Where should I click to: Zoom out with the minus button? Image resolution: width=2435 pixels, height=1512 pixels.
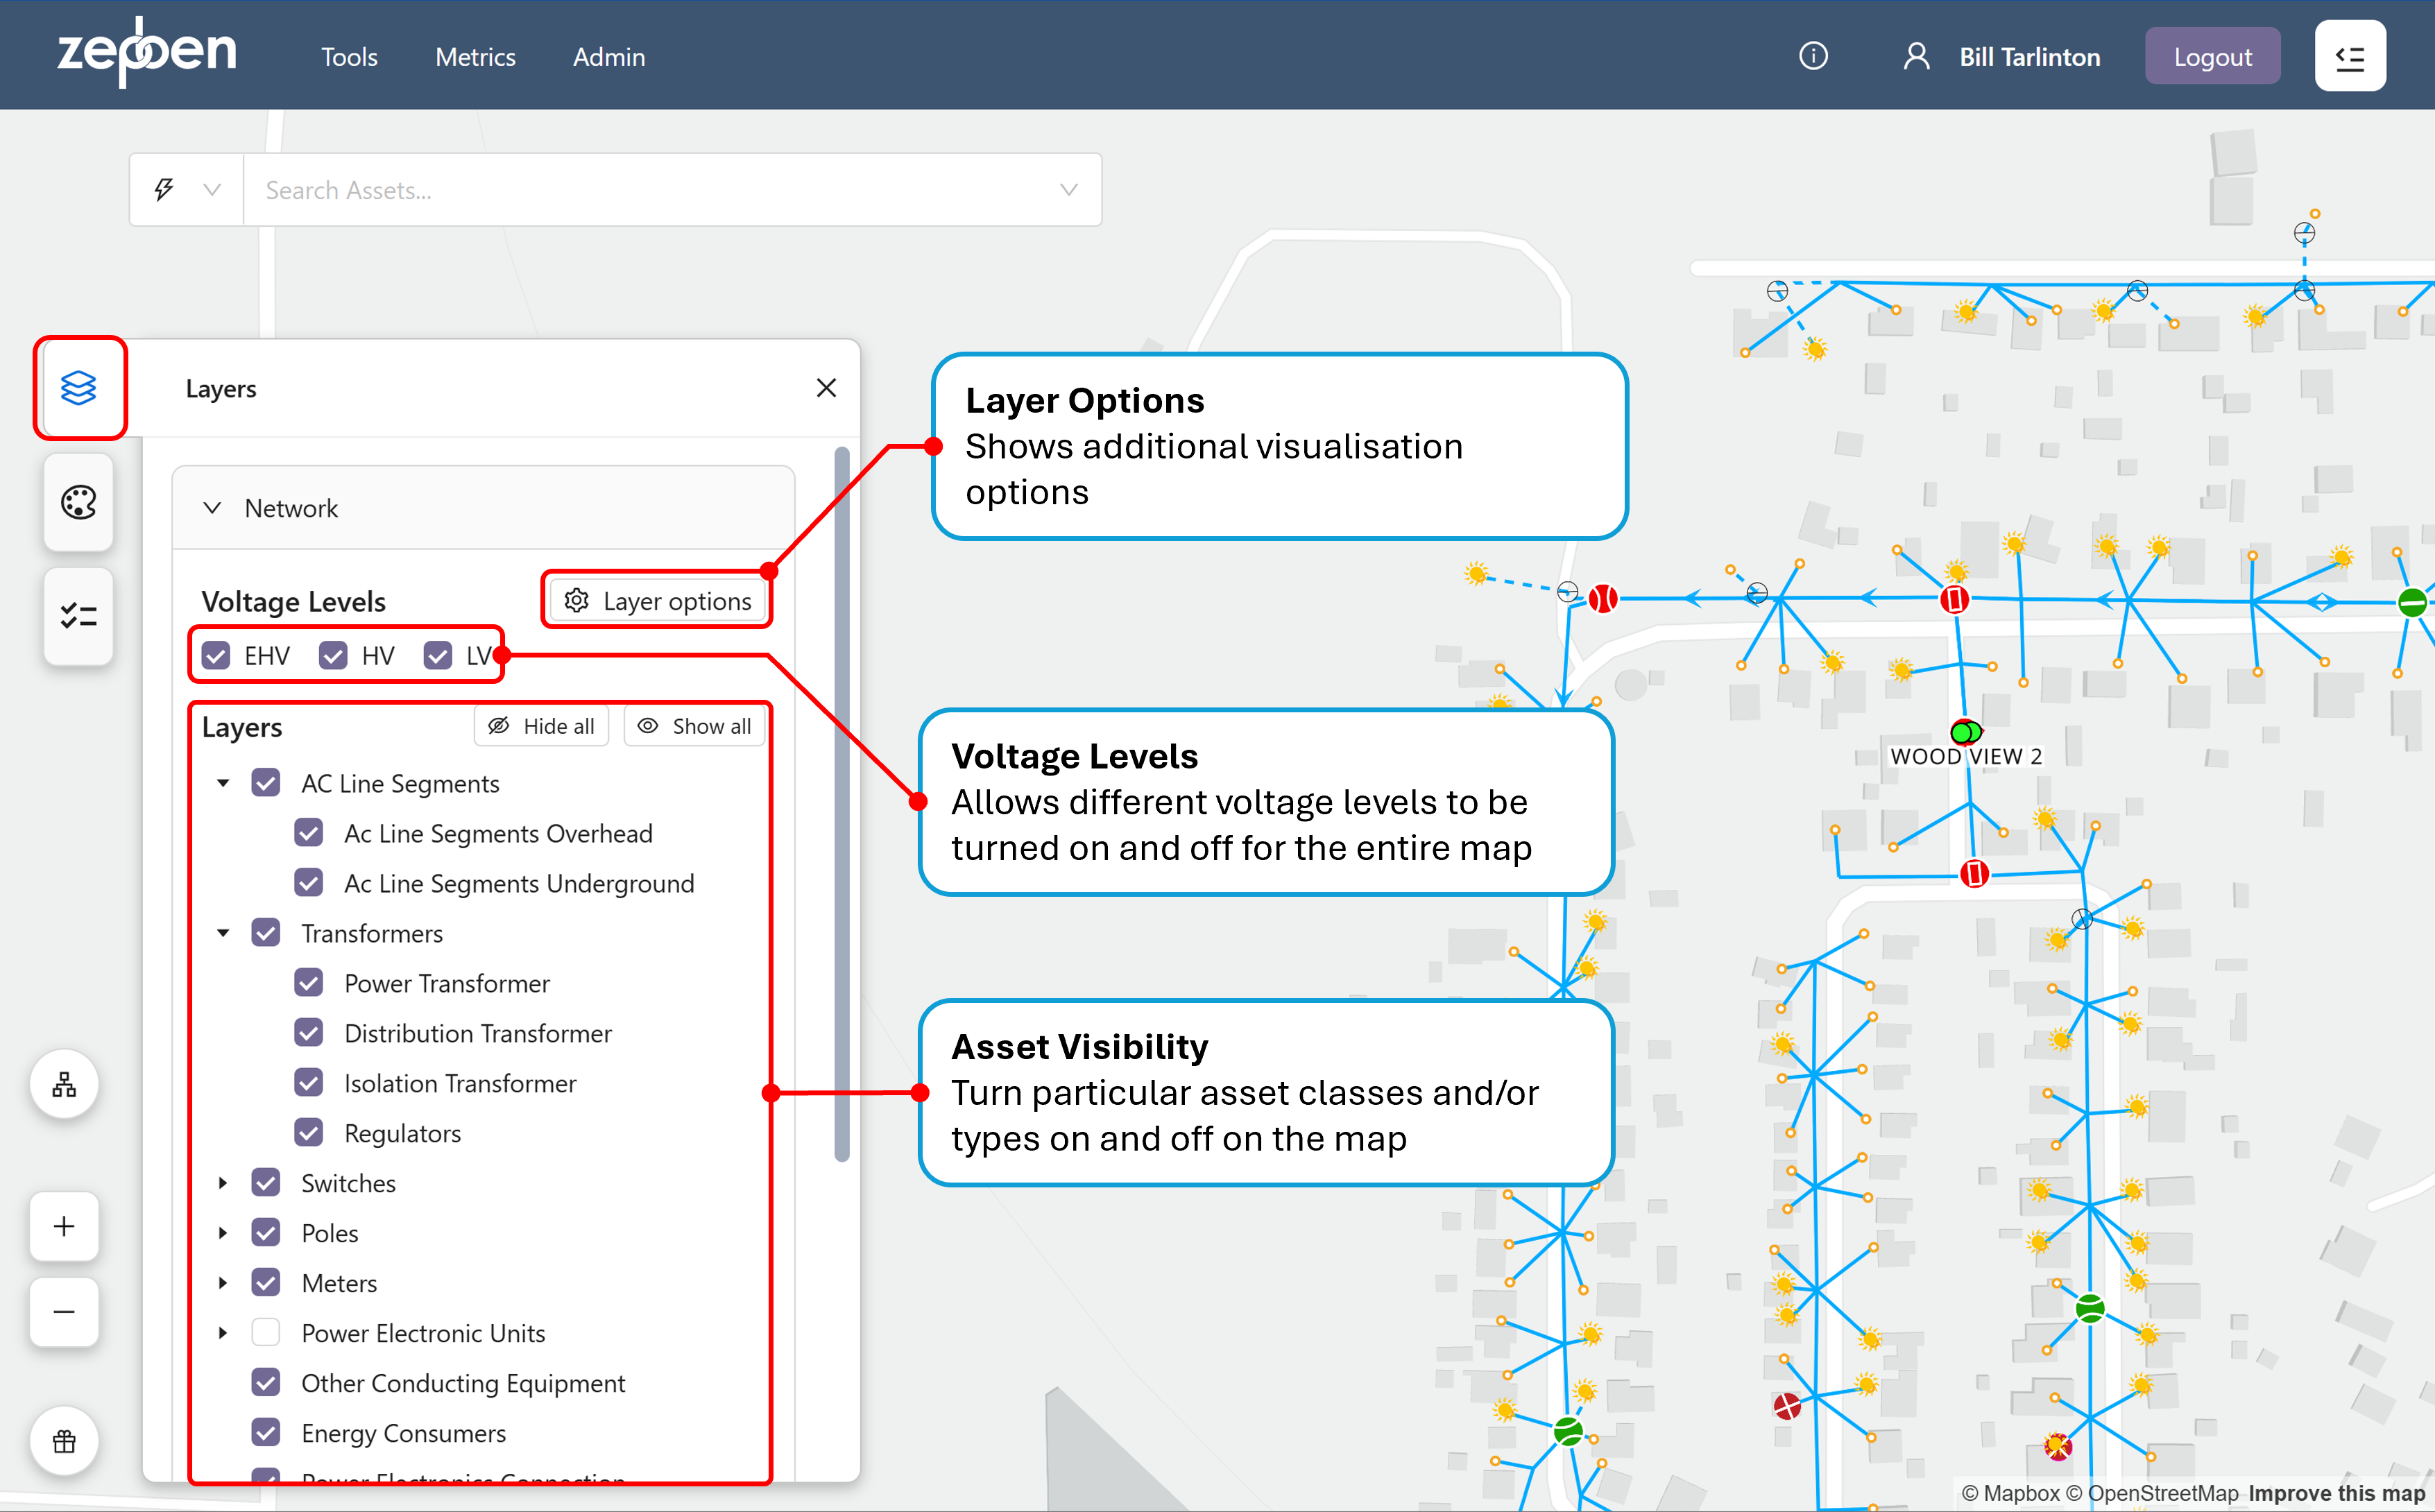(x=64, y=1312)
